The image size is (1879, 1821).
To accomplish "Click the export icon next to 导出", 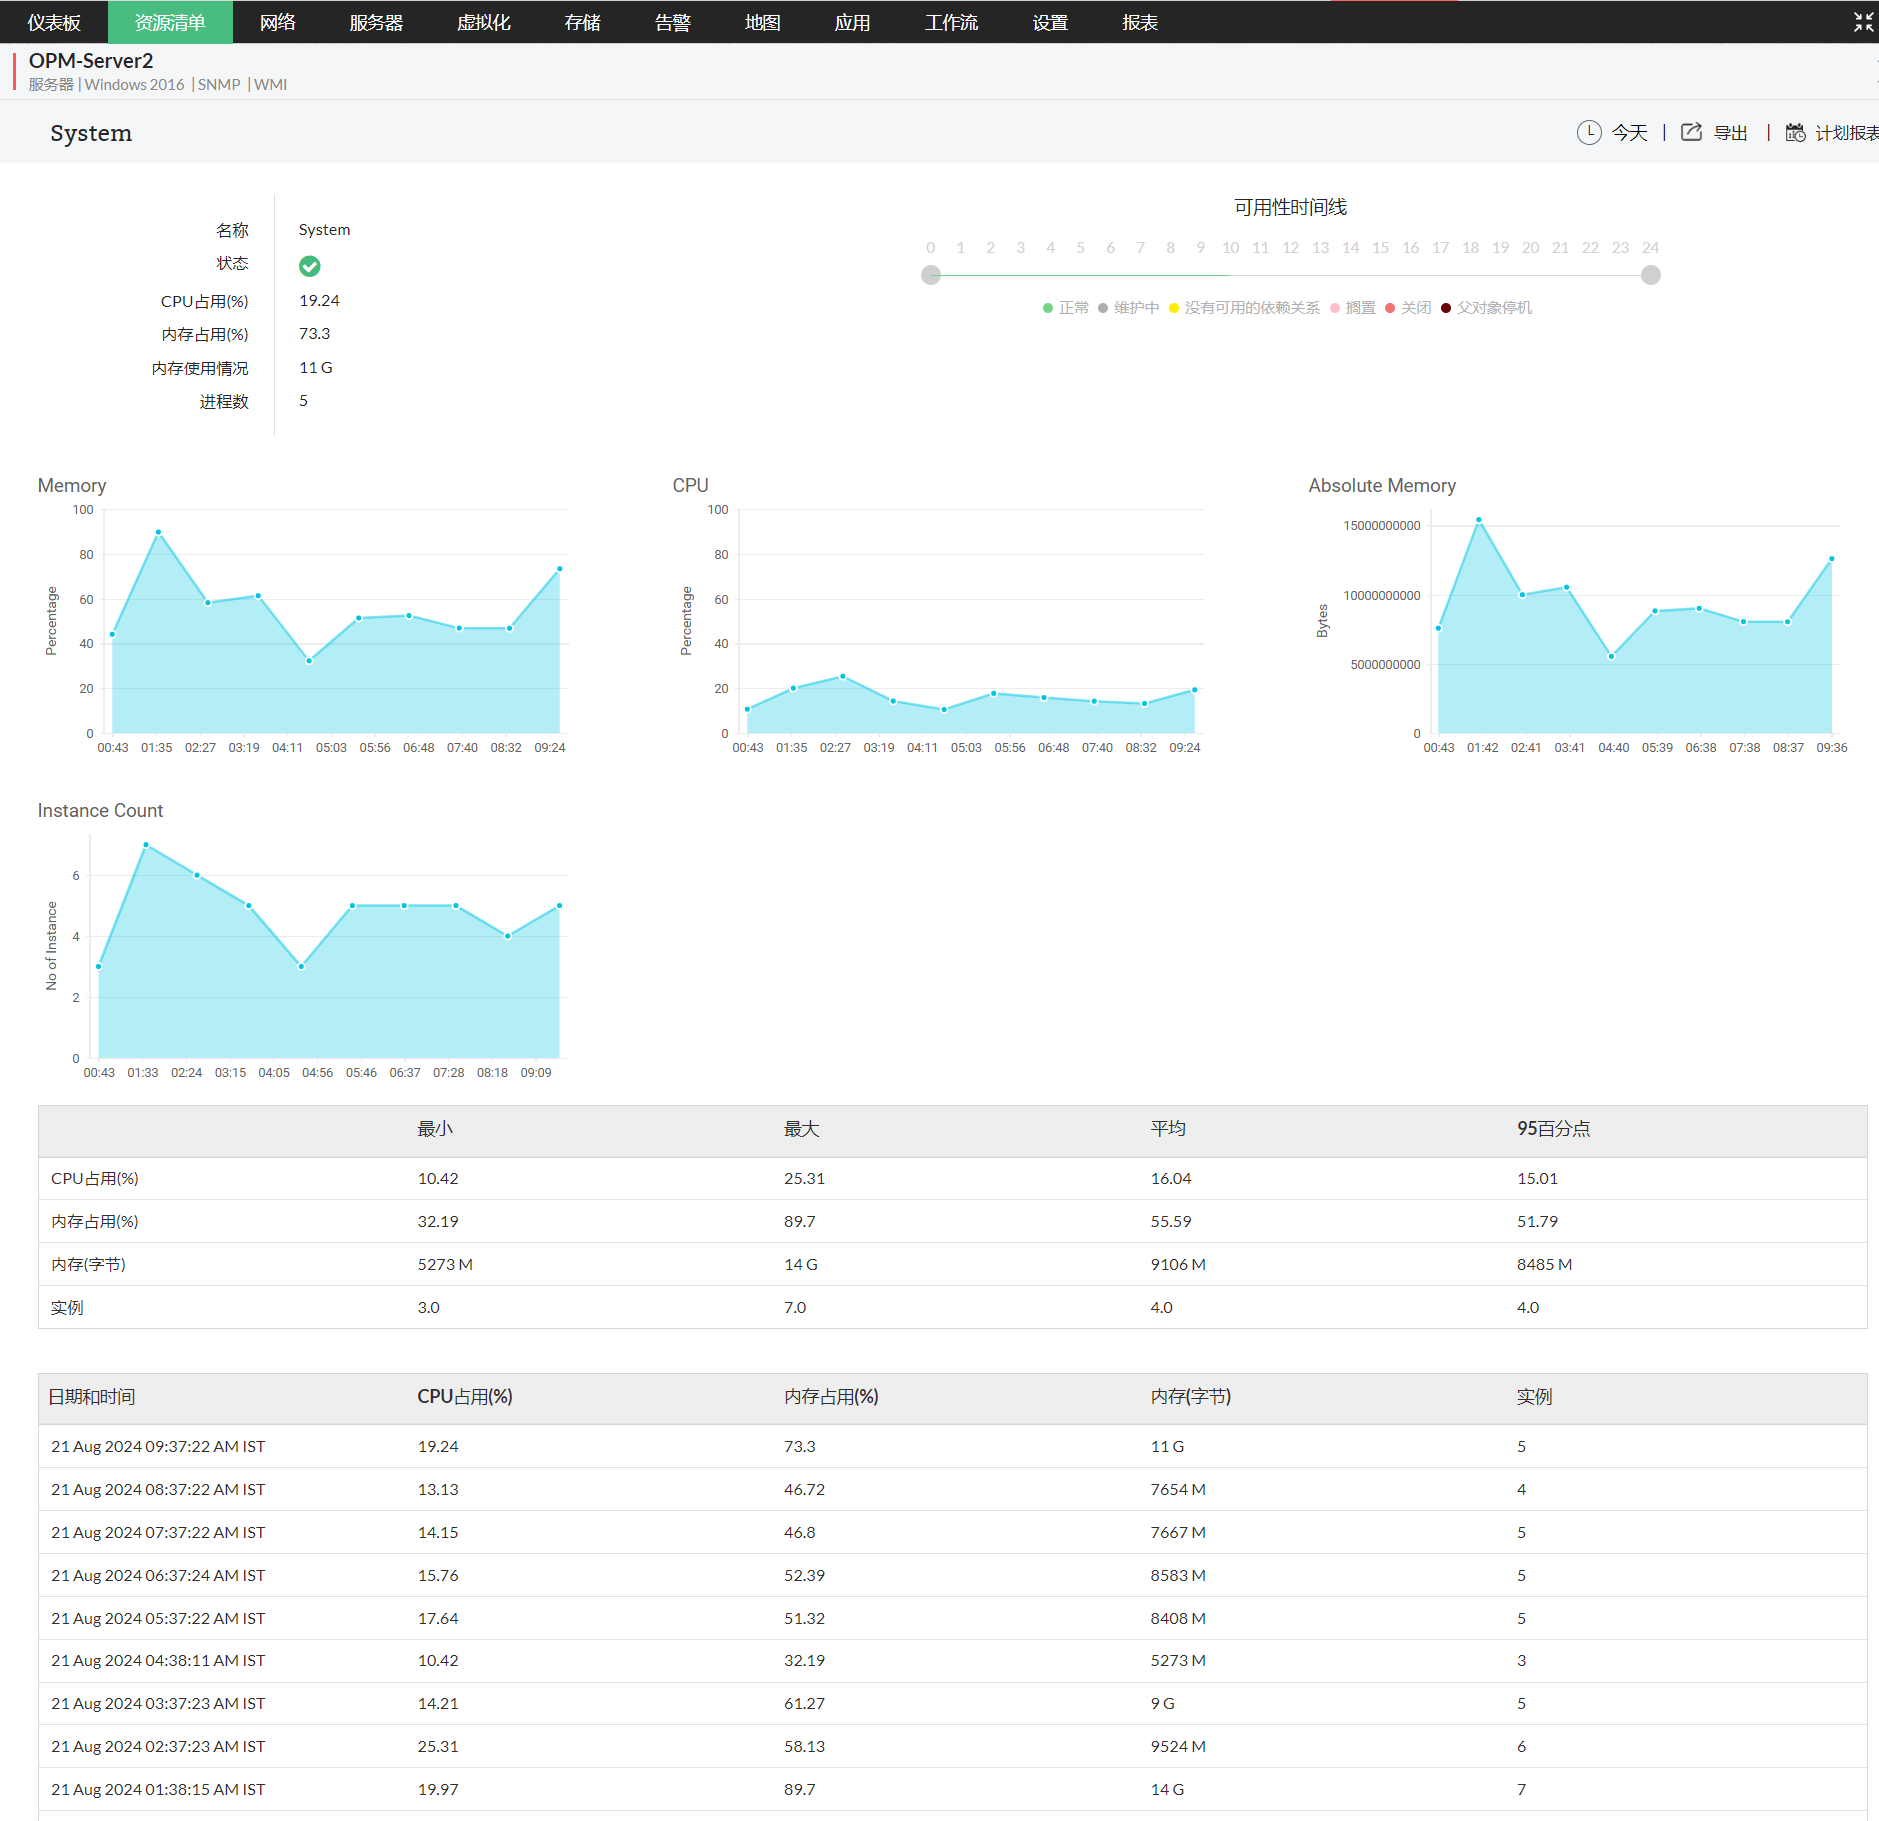I will 1690,132.
